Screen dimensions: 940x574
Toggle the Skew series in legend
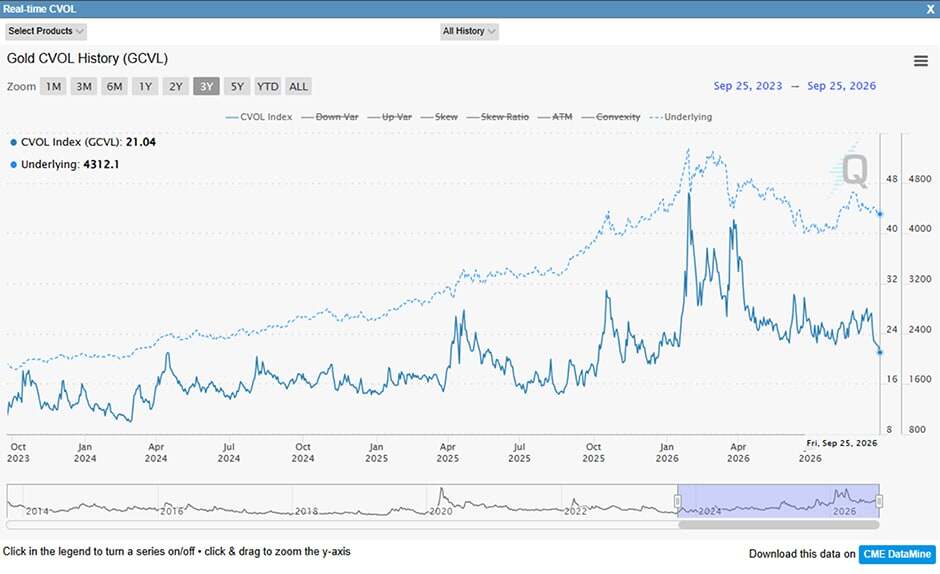coord(439,117)
